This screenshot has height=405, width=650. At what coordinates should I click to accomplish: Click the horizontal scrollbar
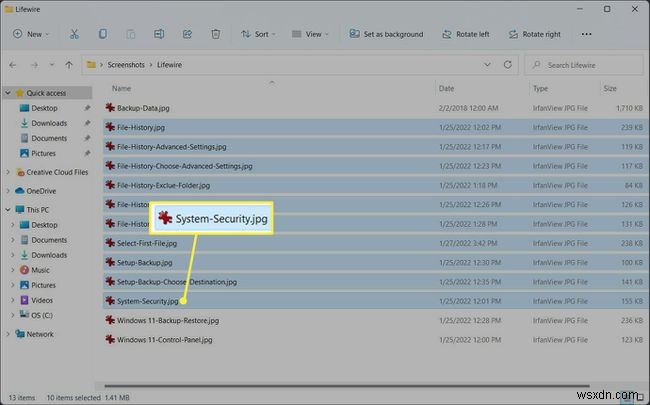click(x=347, y=386)
